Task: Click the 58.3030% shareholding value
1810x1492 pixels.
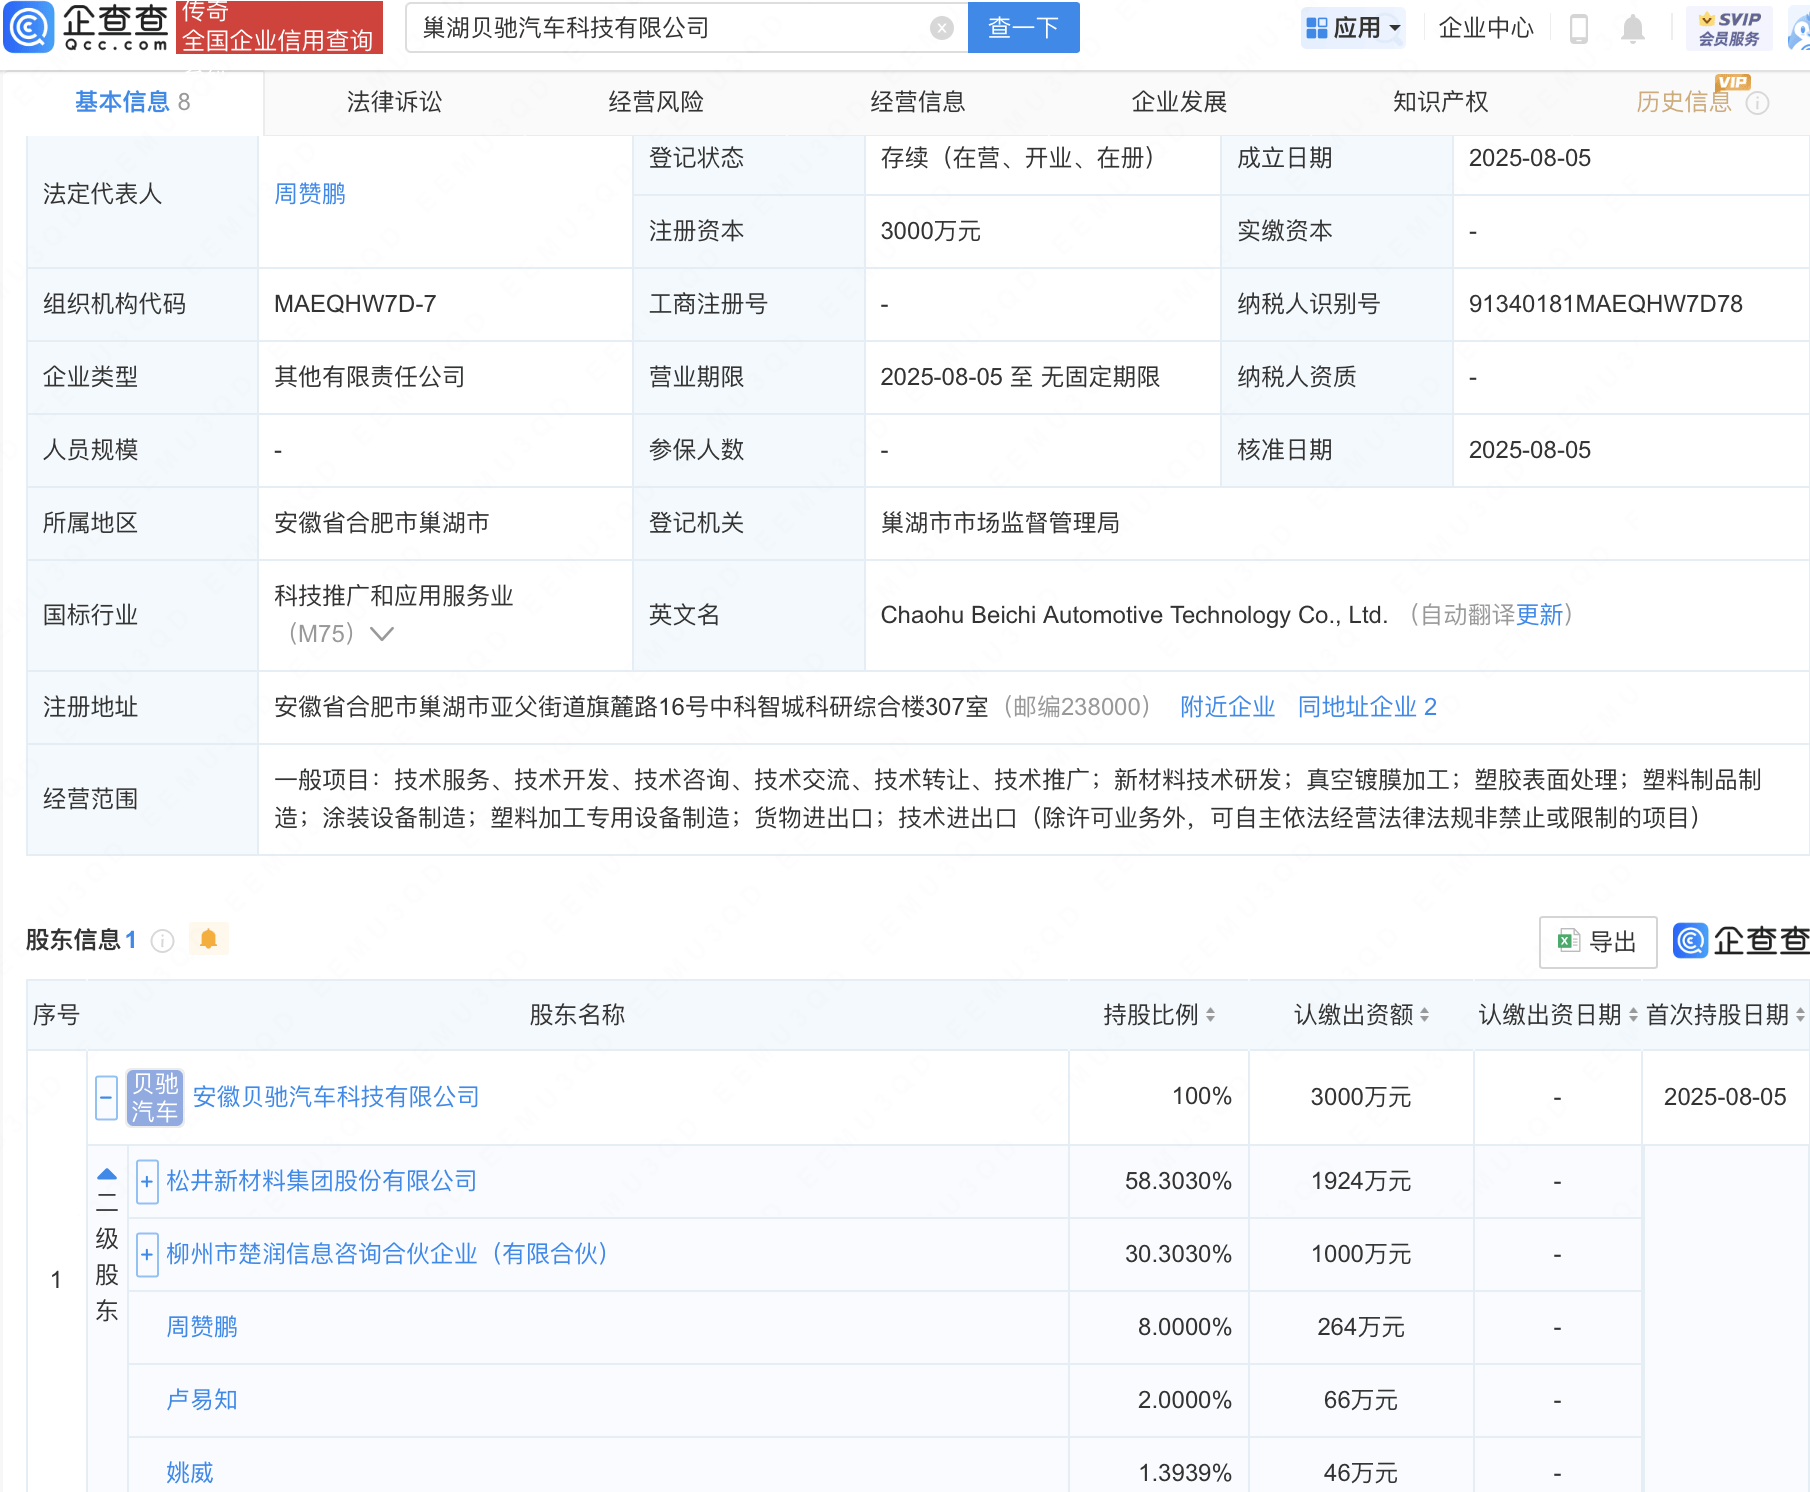Action: point(1178,1181)
